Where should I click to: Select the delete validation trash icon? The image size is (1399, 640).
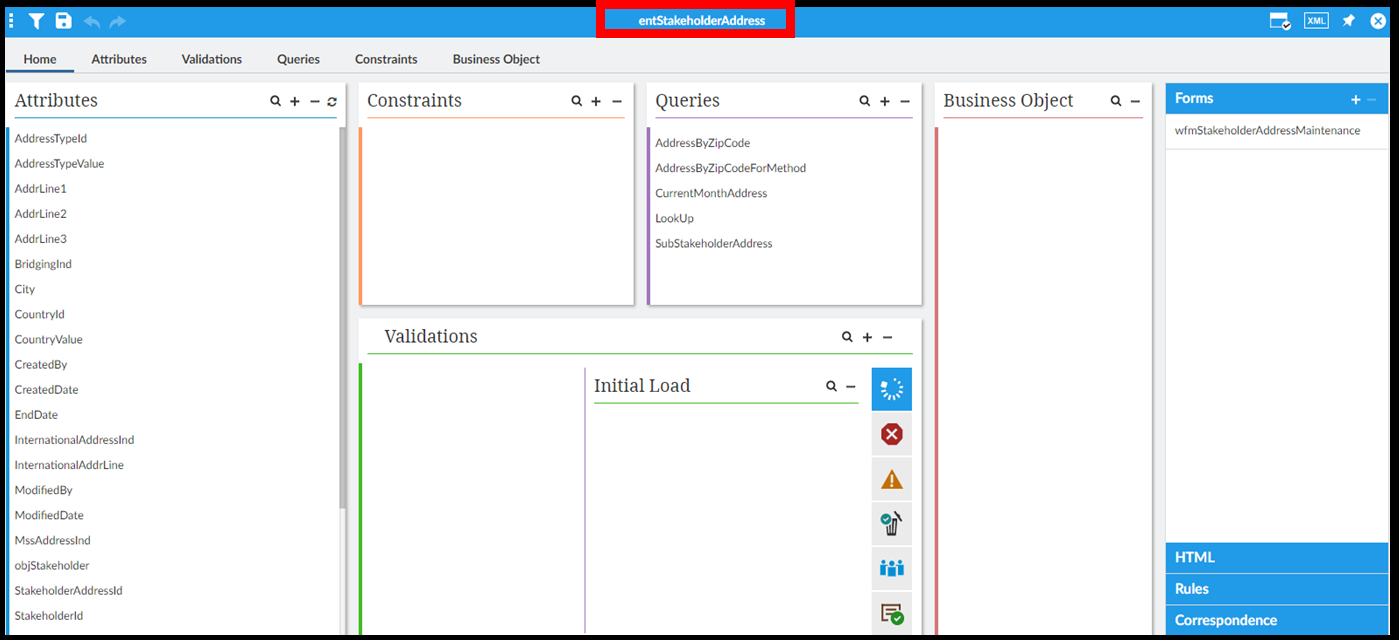point(892,523)
